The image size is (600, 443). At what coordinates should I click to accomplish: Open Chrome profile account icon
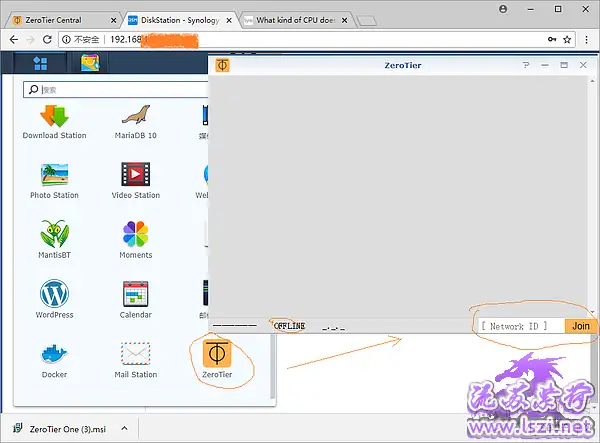503,9
